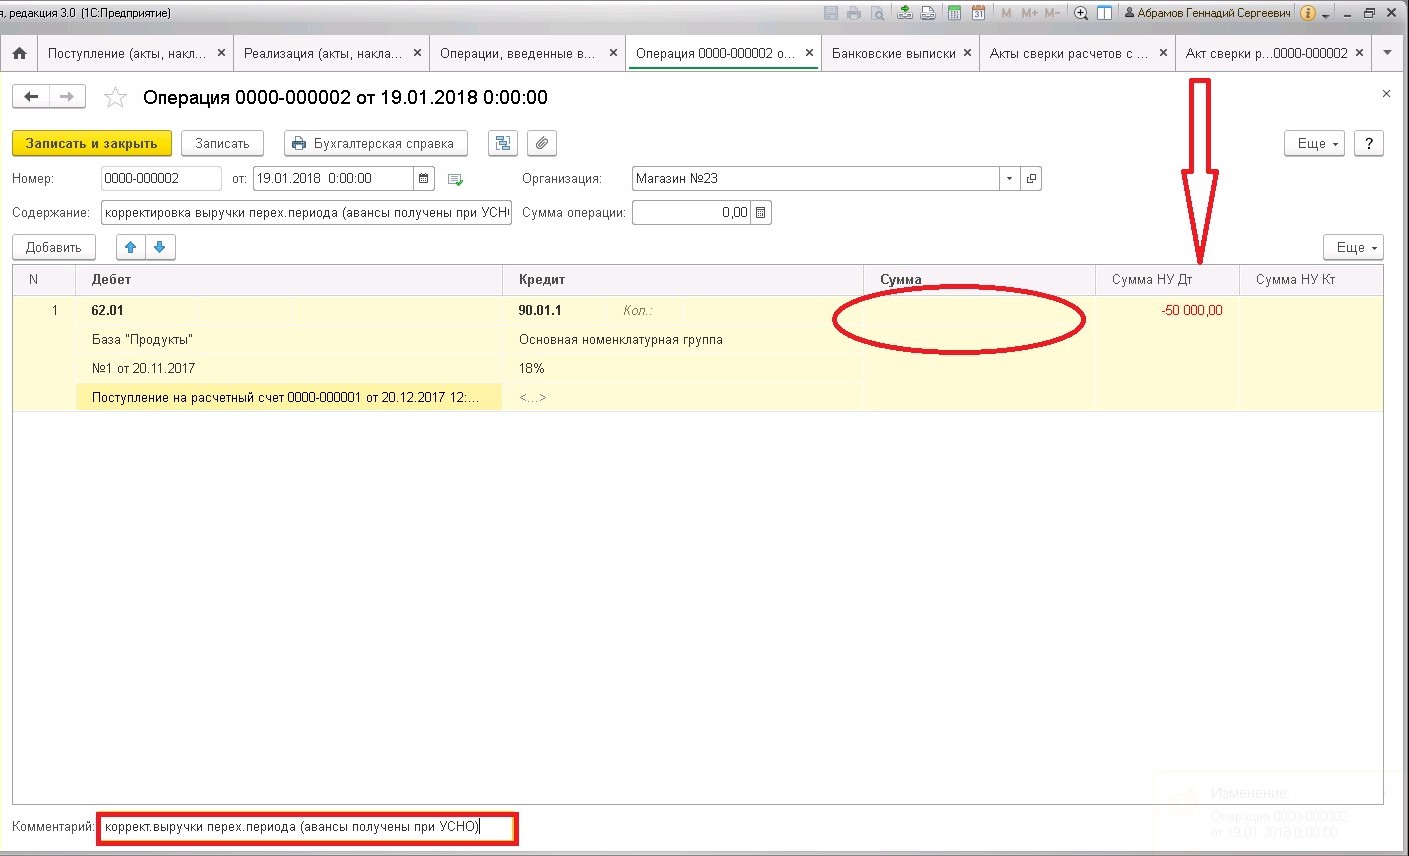The width and height of the screenshot is (1409, 856).
Task: Click the Записать button
Action: click(222, 143)
